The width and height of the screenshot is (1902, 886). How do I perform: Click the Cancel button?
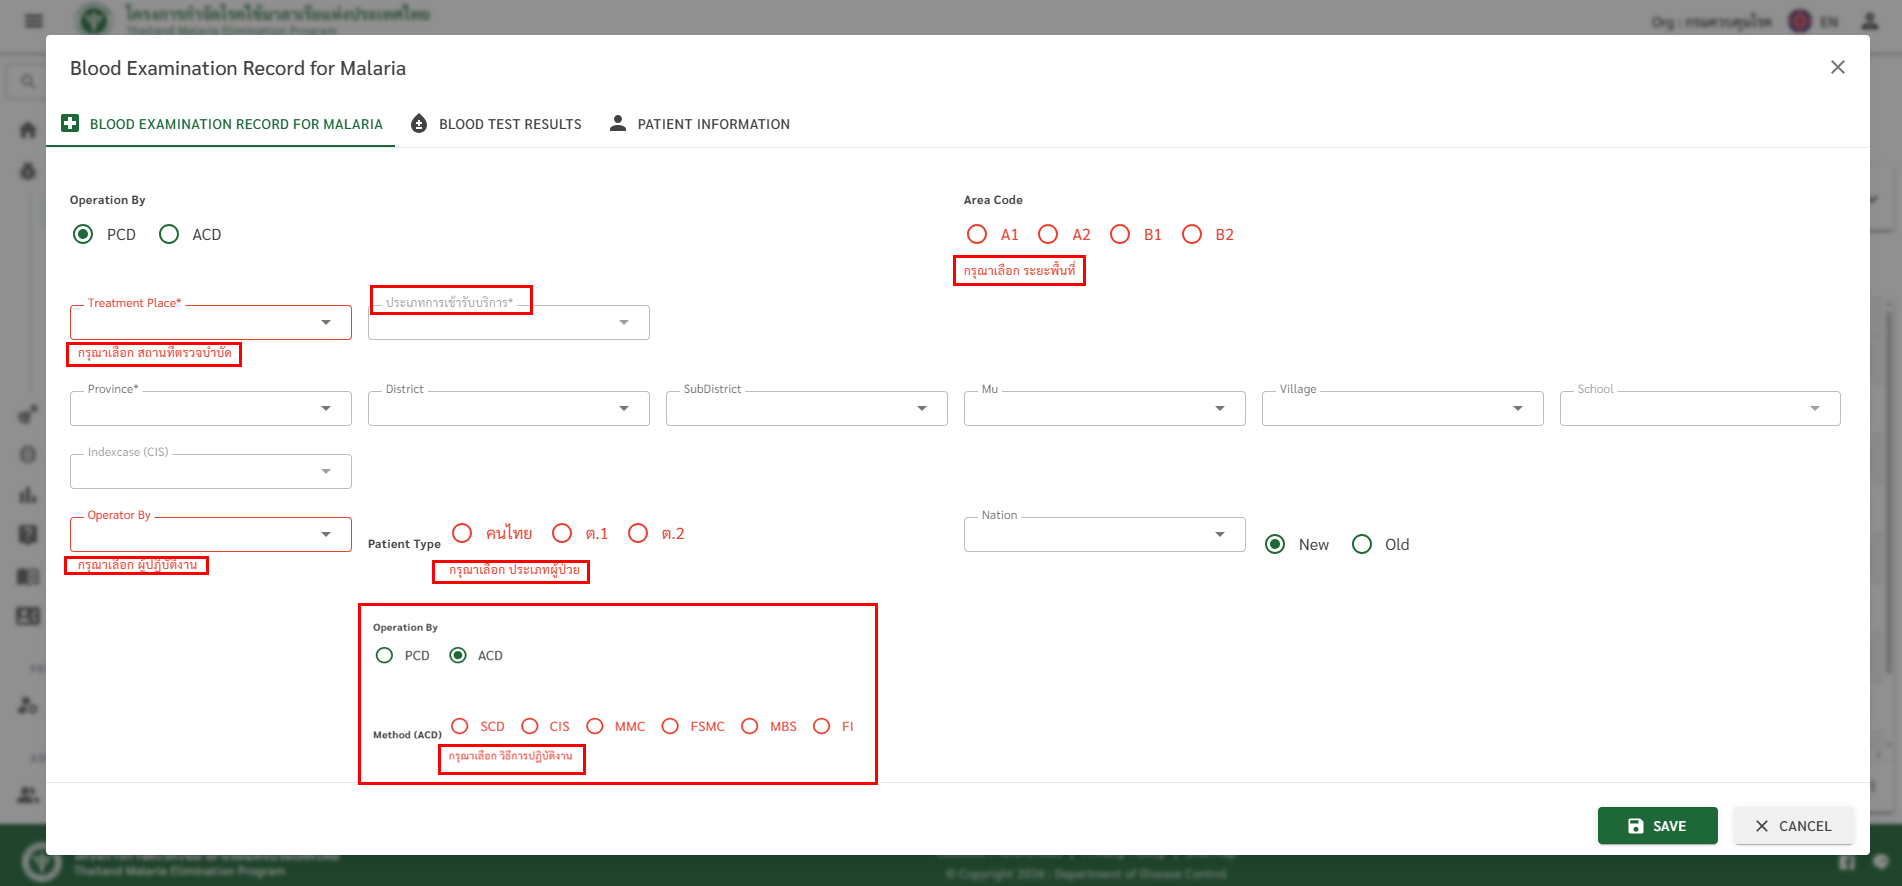[1793, 826]
